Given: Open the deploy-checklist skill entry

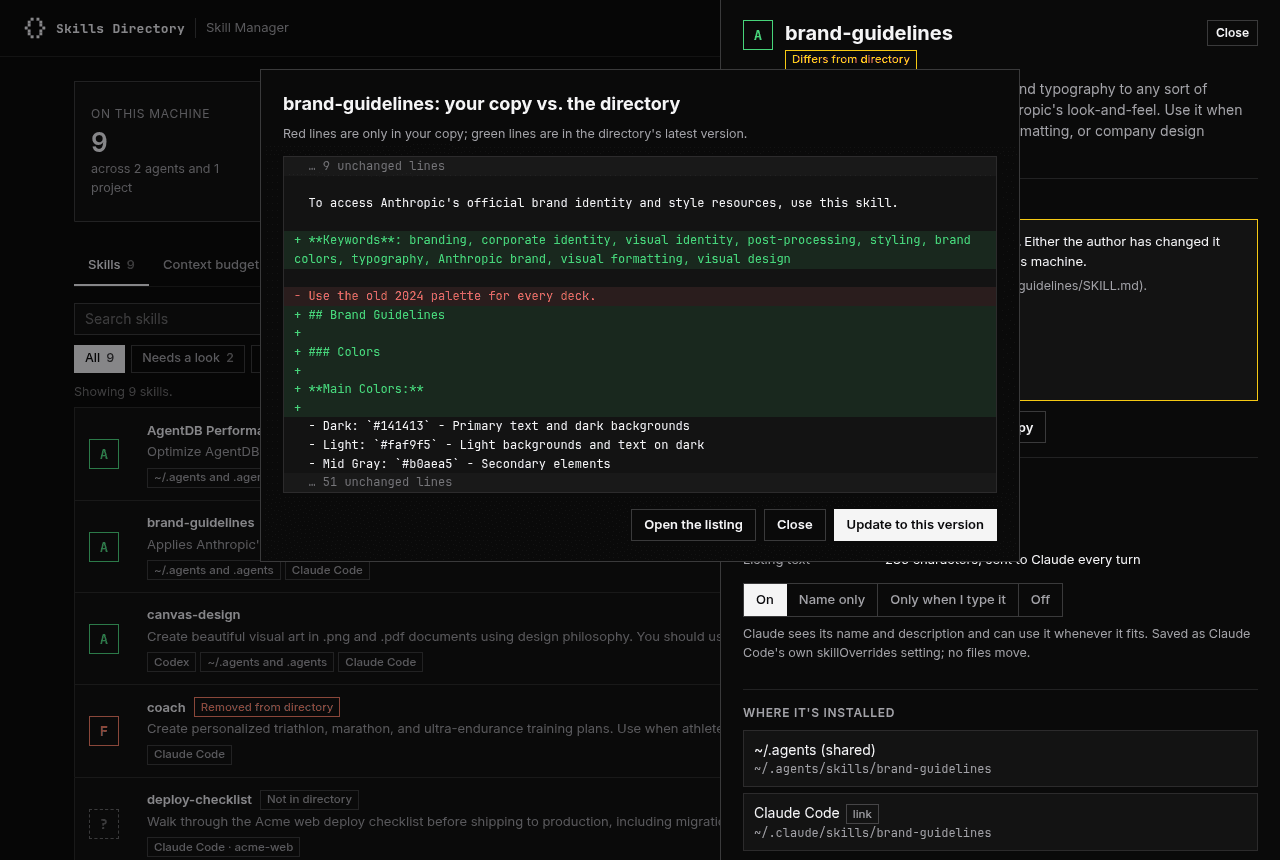Looking at the screenshot, I should pyautogui.click(x=397, y=820).
